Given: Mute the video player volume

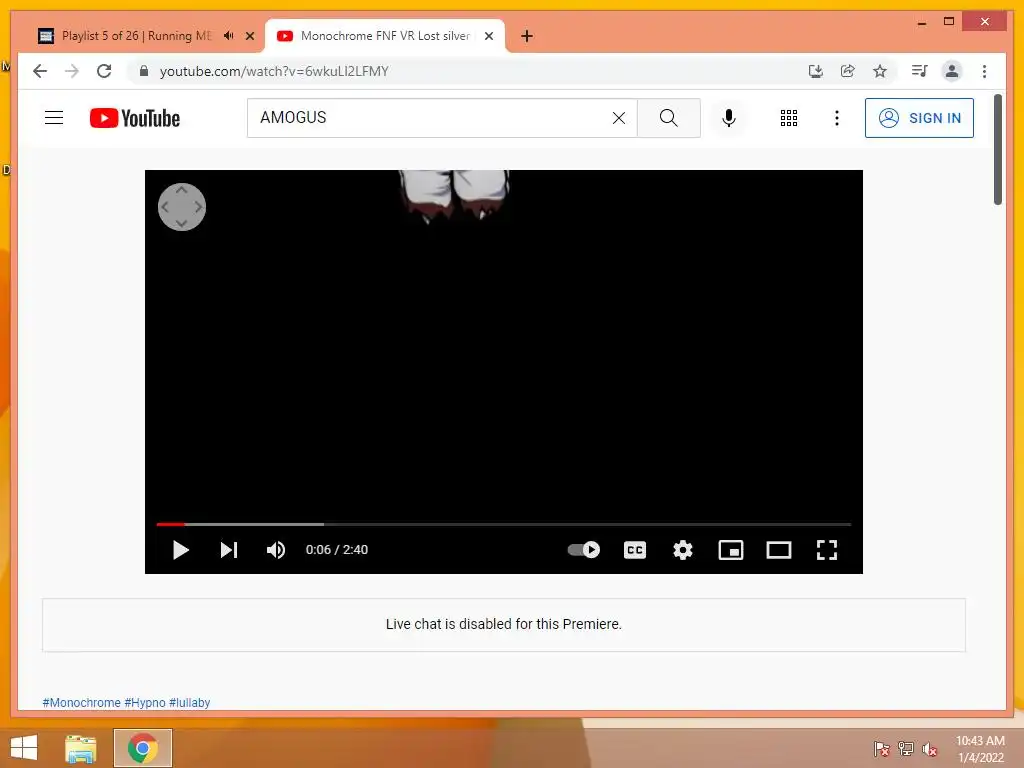Looking at the screenshot, I should pos(276,550).
